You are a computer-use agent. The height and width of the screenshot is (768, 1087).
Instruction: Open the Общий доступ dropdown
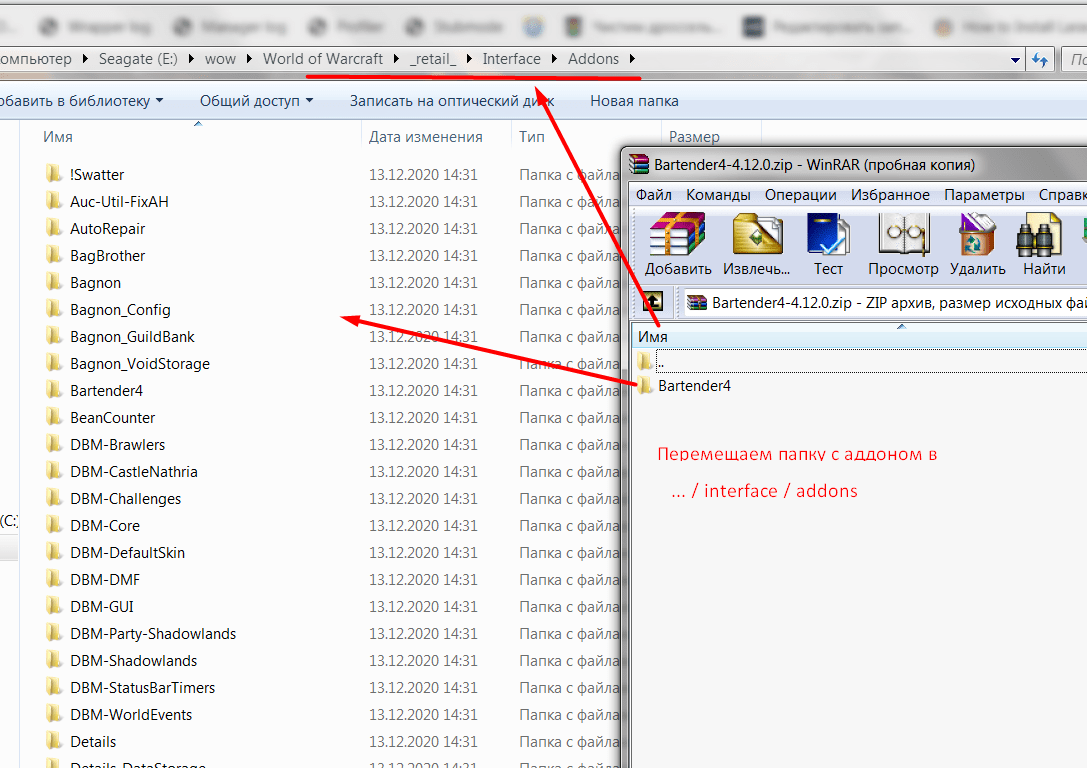pos(256,101)
